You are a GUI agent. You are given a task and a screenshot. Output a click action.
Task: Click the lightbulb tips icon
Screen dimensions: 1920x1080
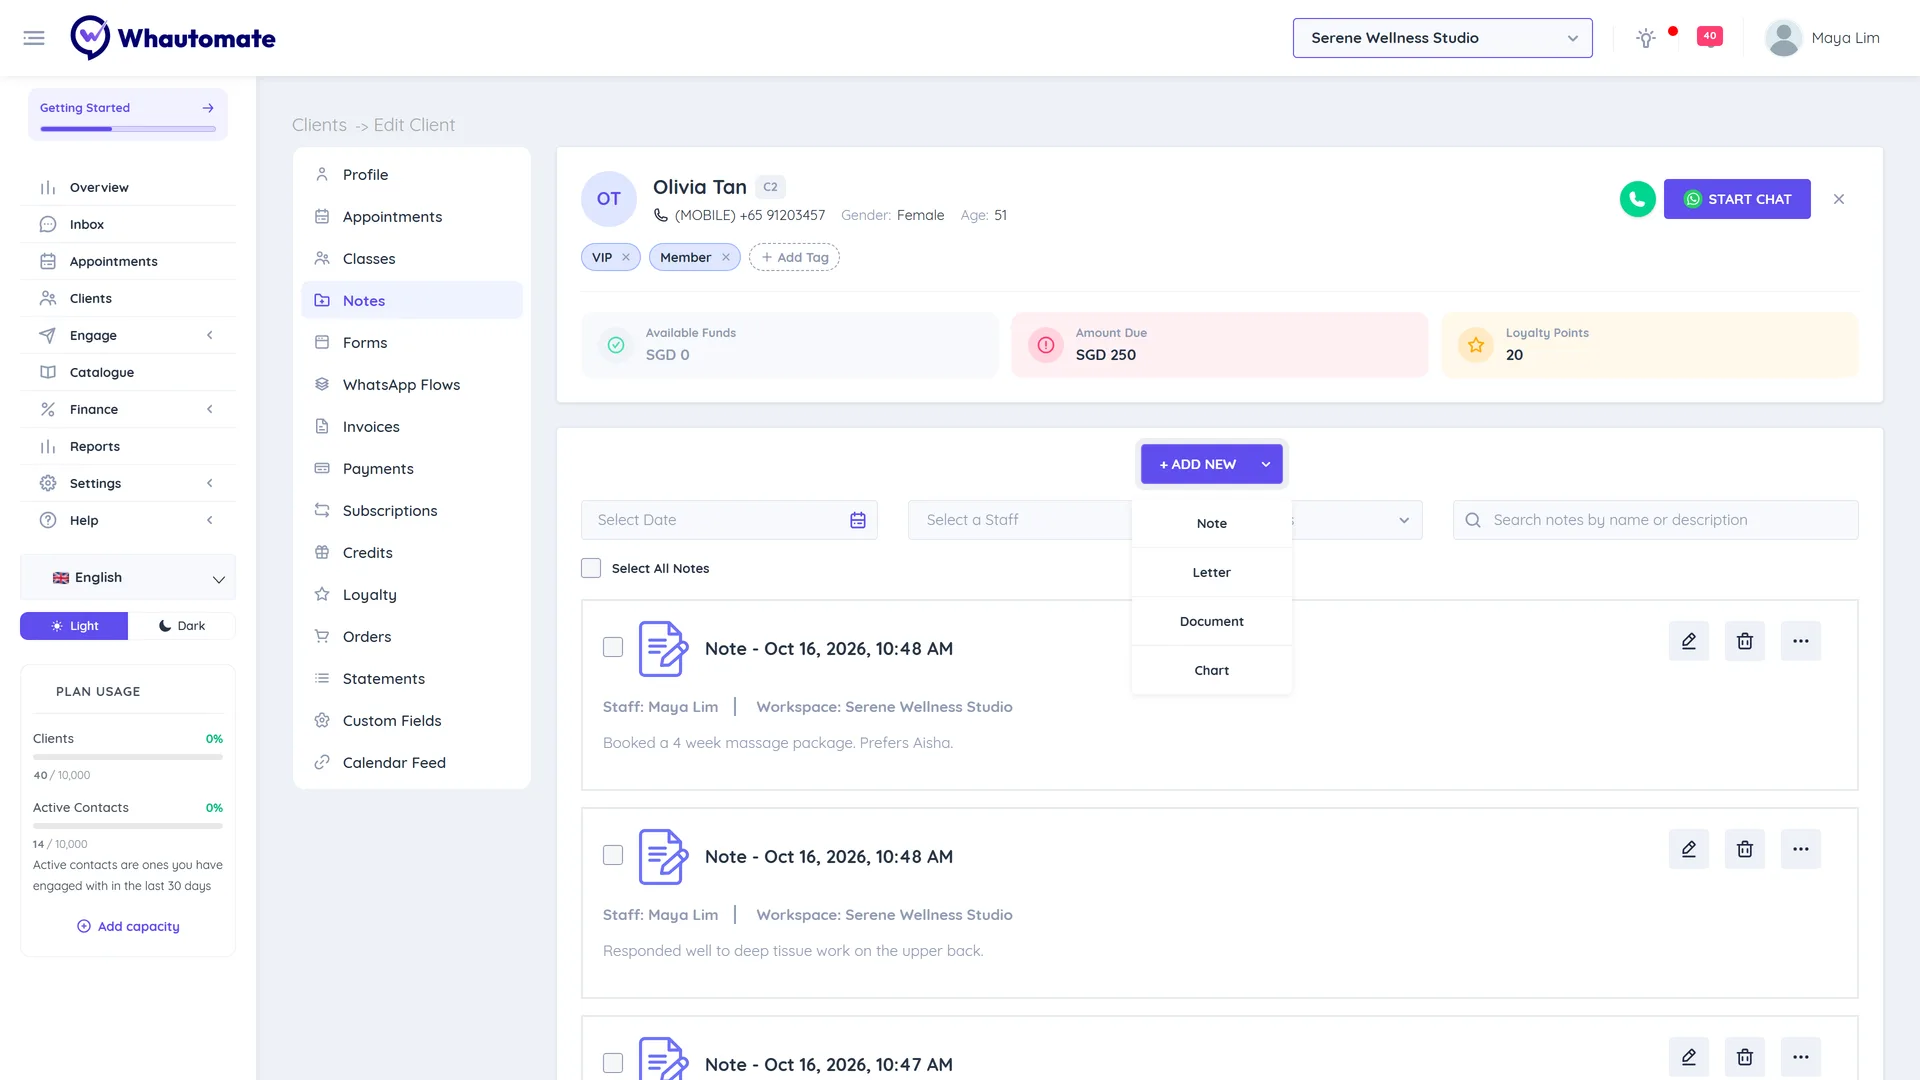(1645, 38)
